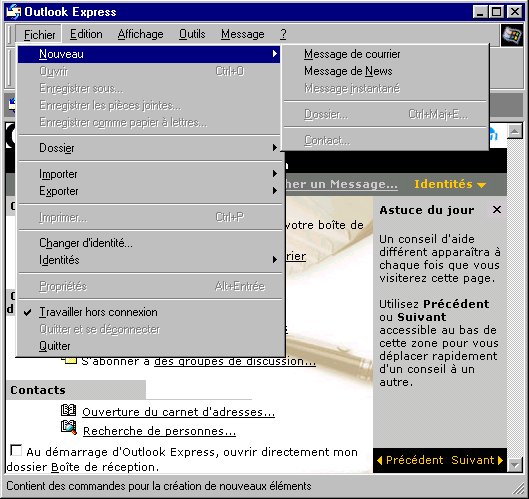Expand the Identités submenu in Fichier
Image resolution: width=529 pixels, height=499 pixels.
[x=149, y=260]
